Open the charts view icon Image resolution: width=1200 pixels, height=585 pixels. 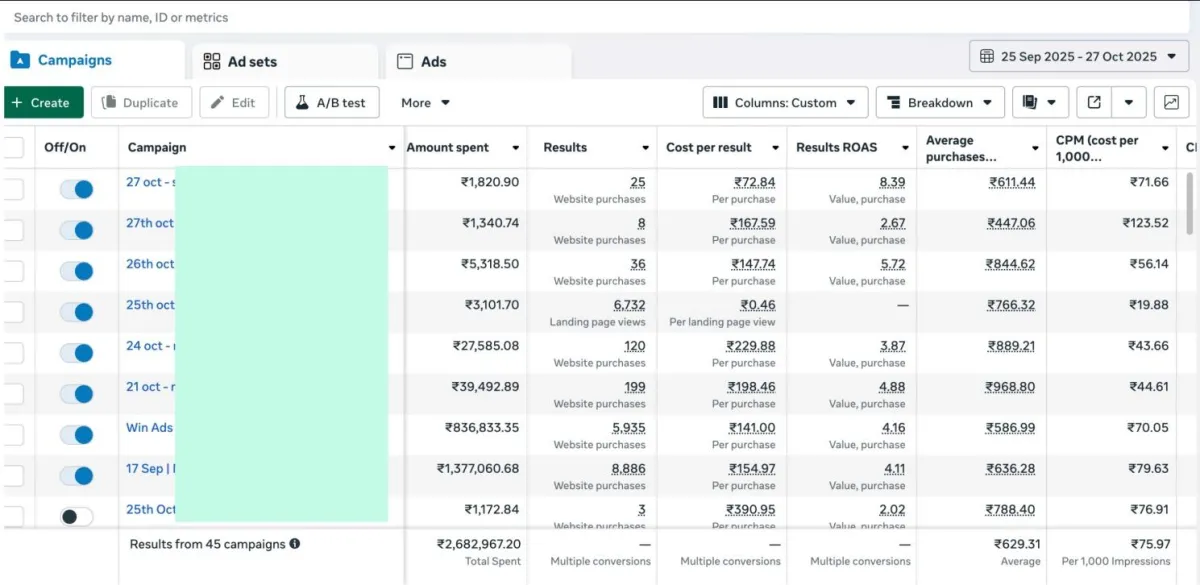[1171, 102]
